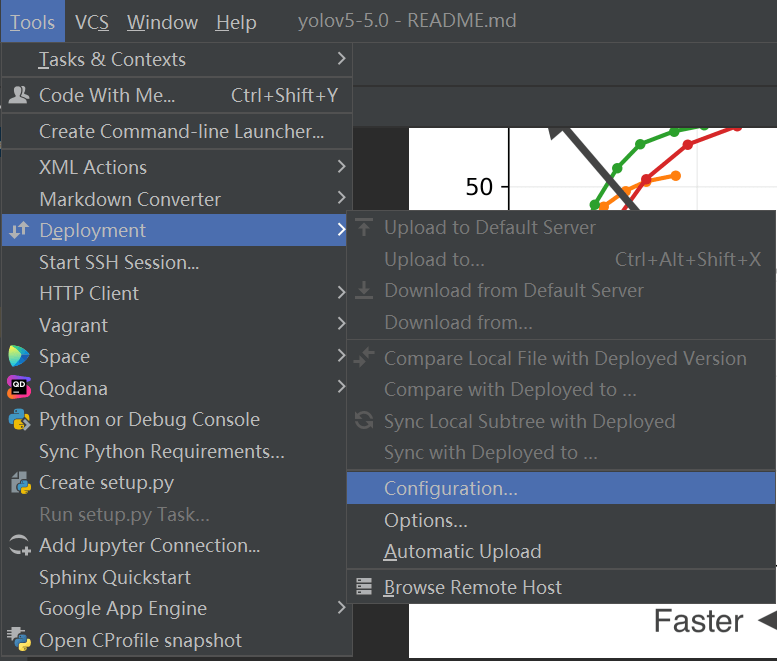Click the Download from Default Server icon
The image size is (777, 661).
(x=364, y=290)
